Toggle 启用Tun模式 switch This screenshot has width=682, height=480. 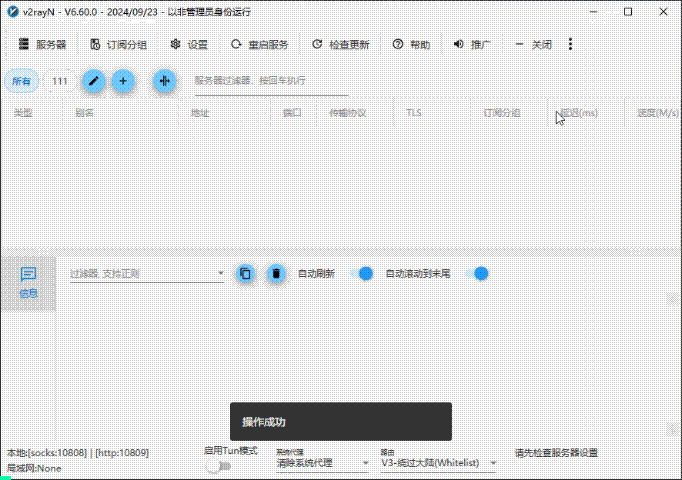(218, 466)
